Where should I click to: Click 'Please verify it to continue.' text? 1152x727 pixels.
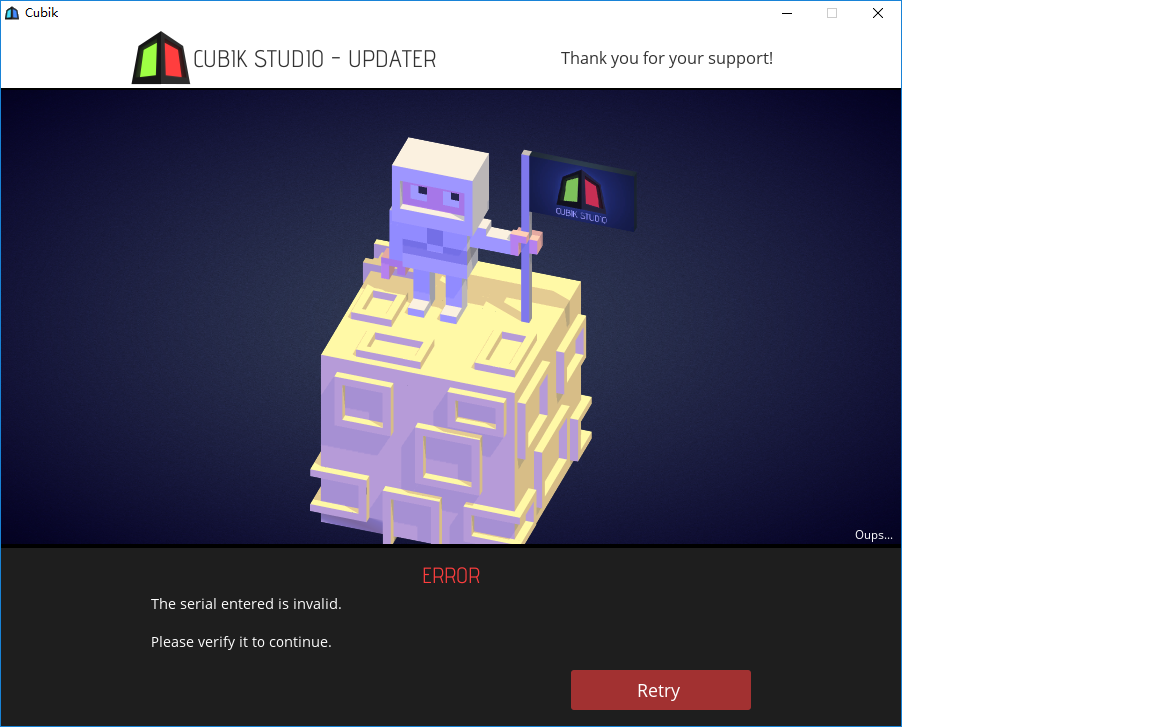click(241, 642)
